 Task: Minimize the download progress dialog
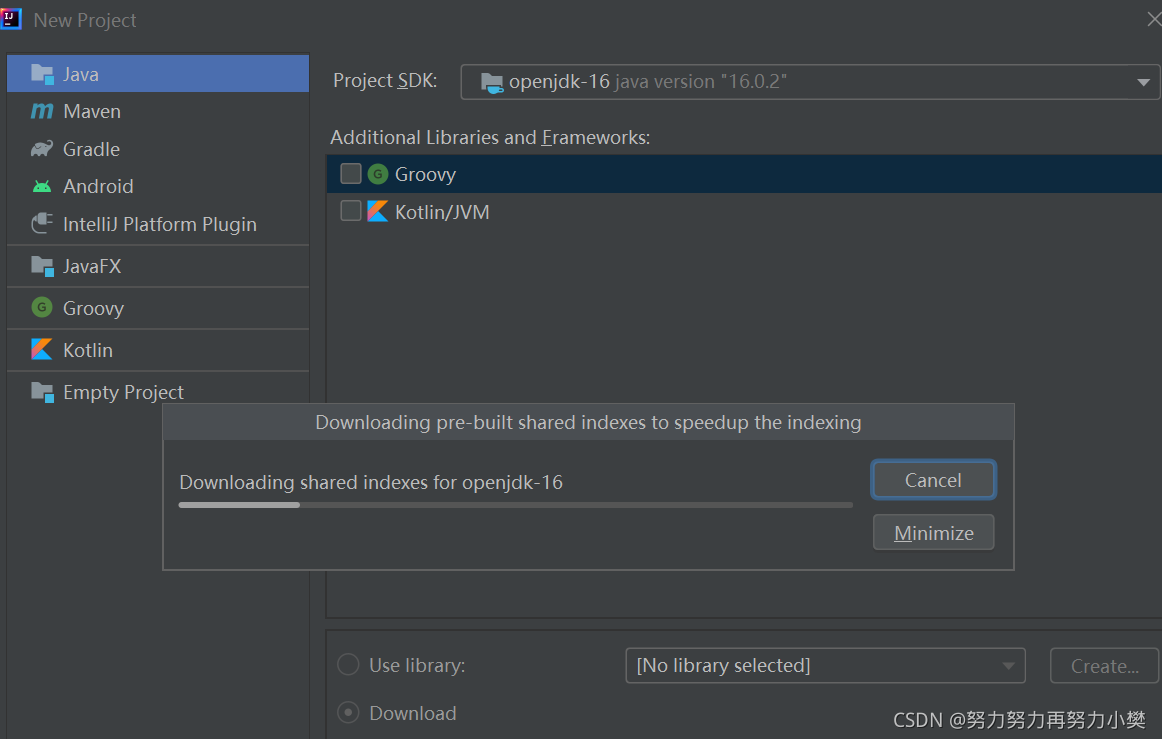[x=933, y=533]
